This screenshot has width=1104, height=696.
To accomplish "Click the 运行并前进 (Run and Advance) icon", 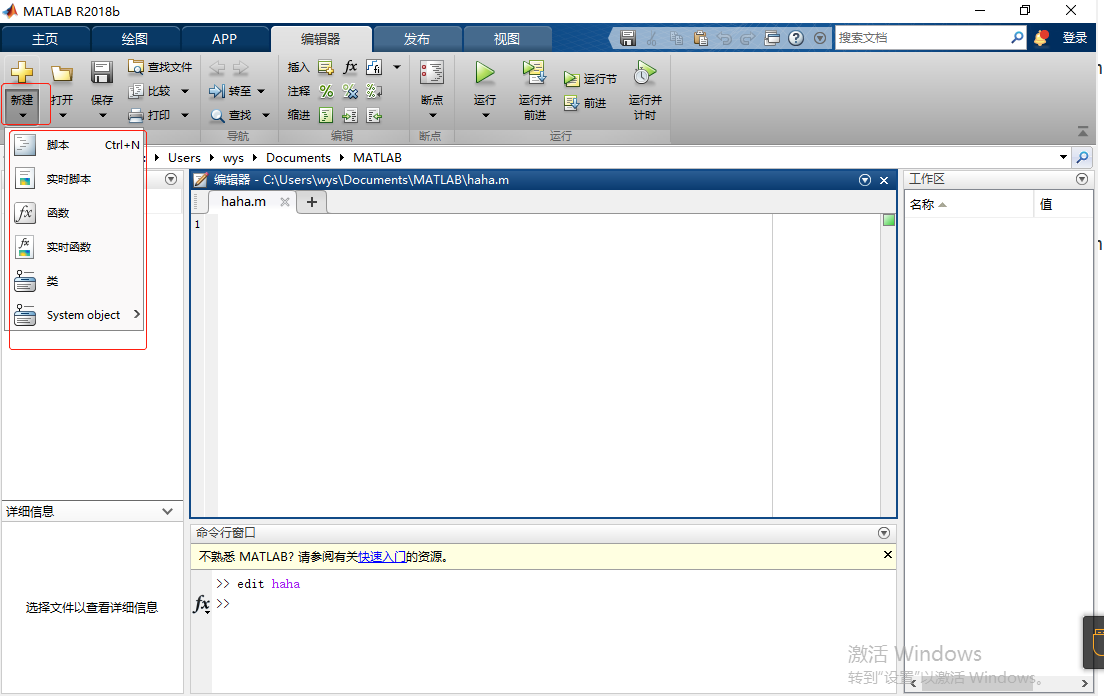I will tap(534, 72).
